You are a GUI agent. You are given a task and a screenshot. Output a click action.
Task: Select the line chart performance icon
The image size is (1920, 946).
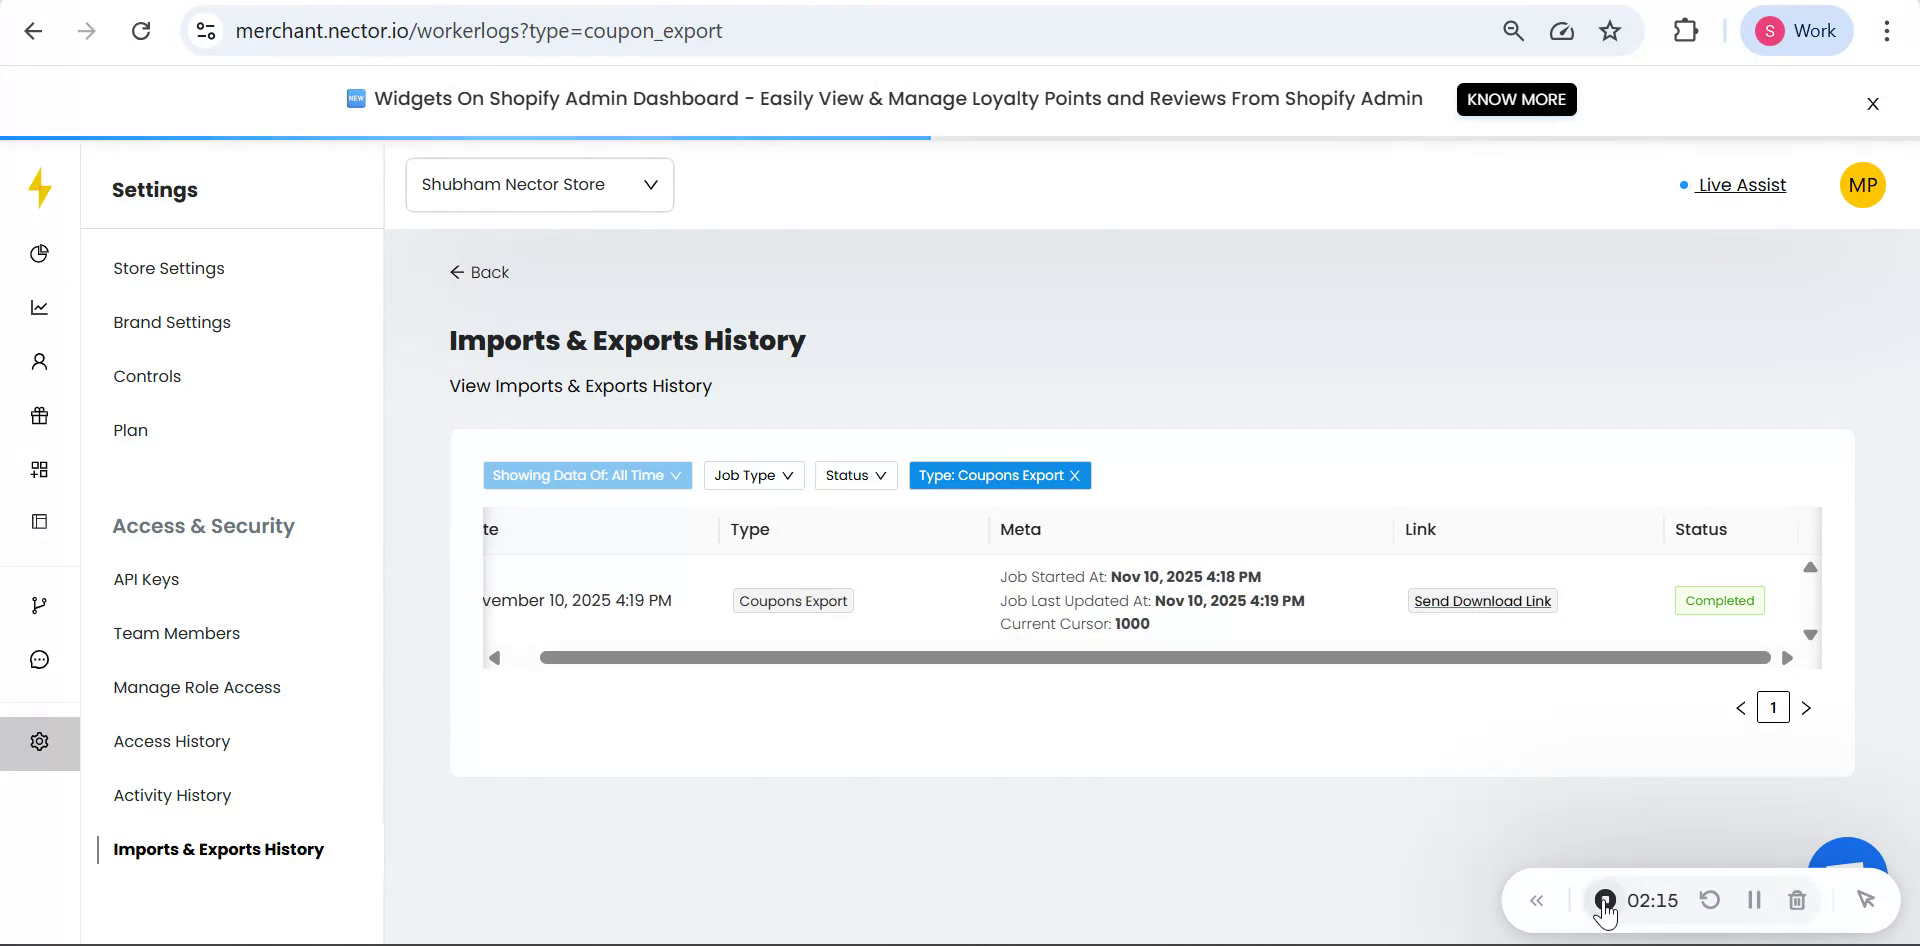tap(39, 307)
